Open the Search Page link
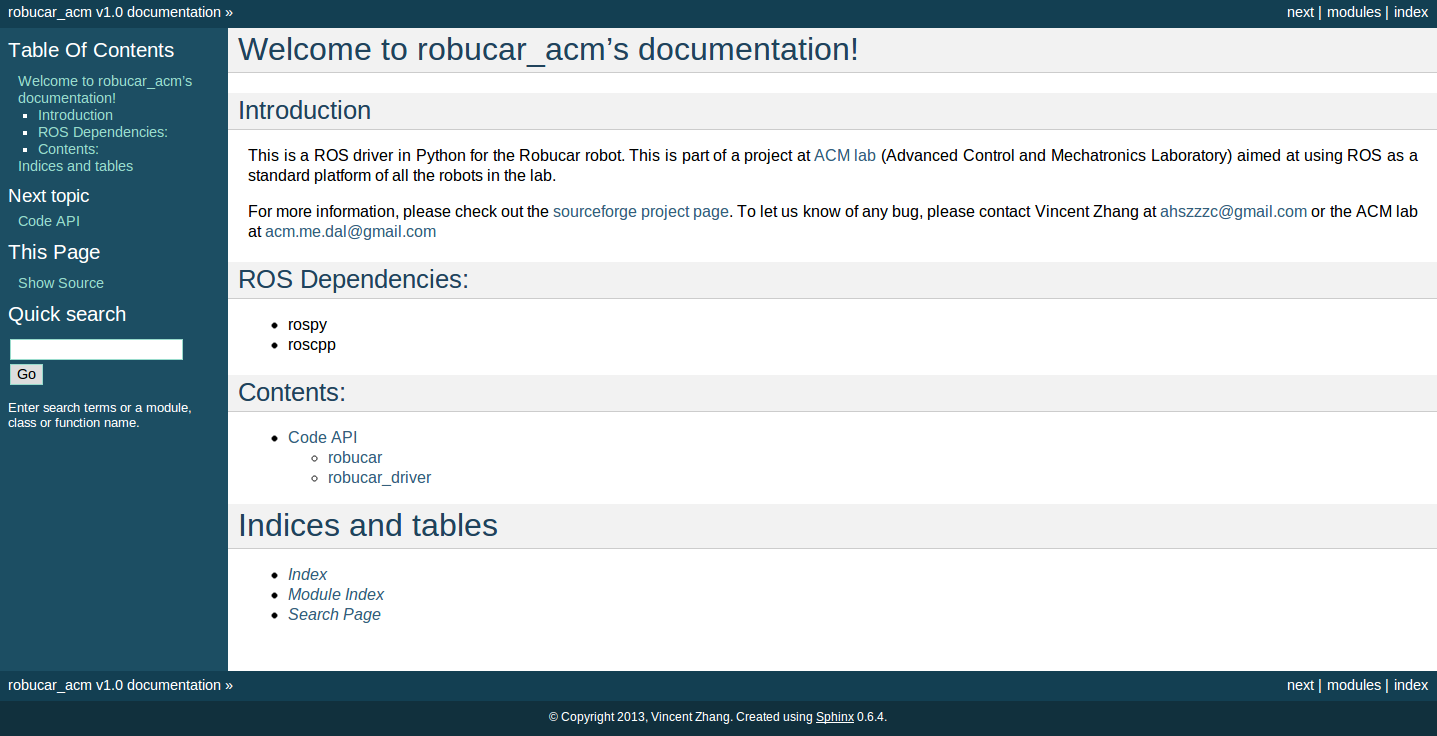Image resolution: width=1437 pixels, height=736 pixels. [x=334, y=614]
